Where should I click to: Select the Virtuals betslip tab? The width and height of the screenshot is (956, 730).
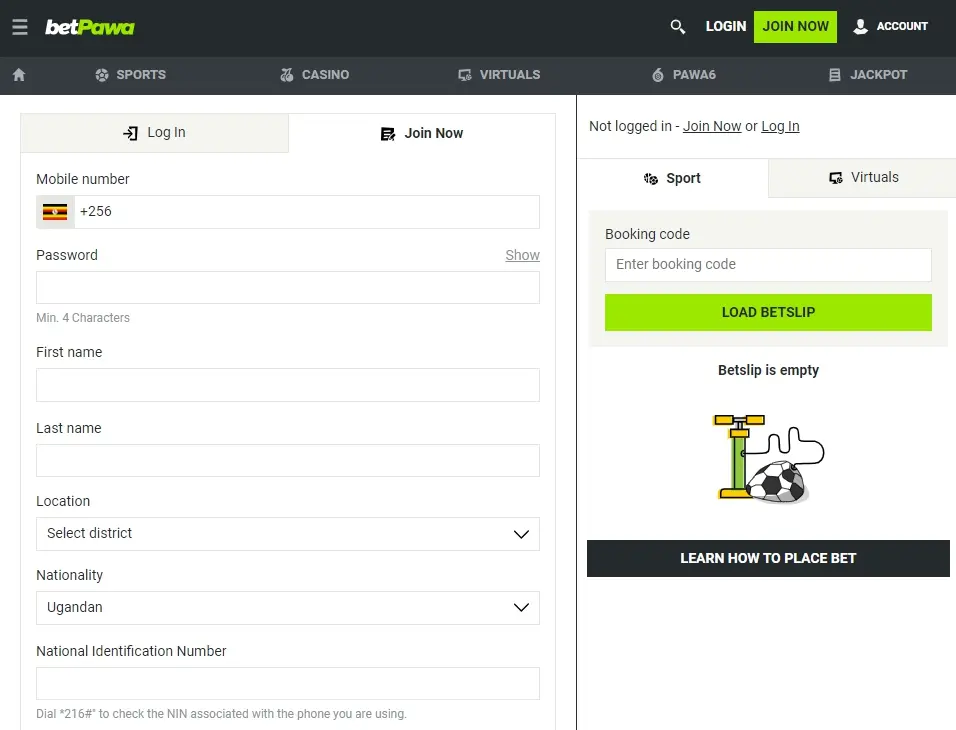(x=862, y=177)
